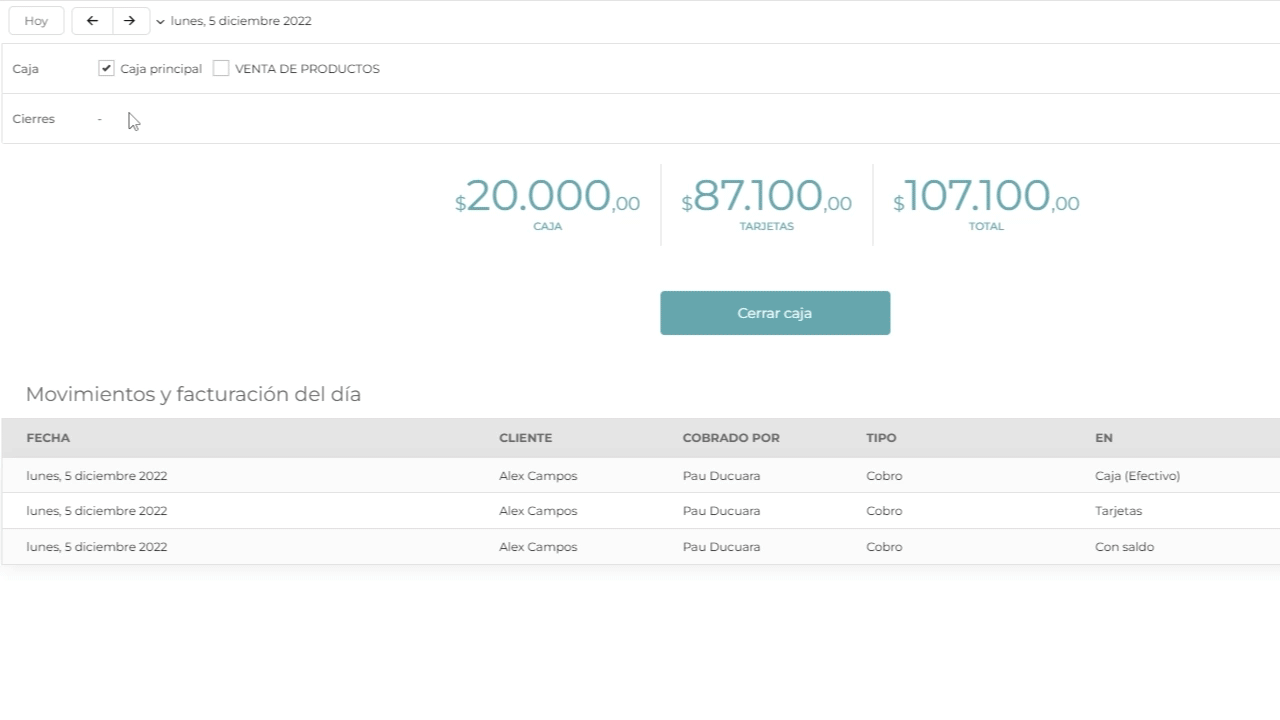
Task: Go to next day with right arrow
Action: pyautogui.click(x=130, y=21)
